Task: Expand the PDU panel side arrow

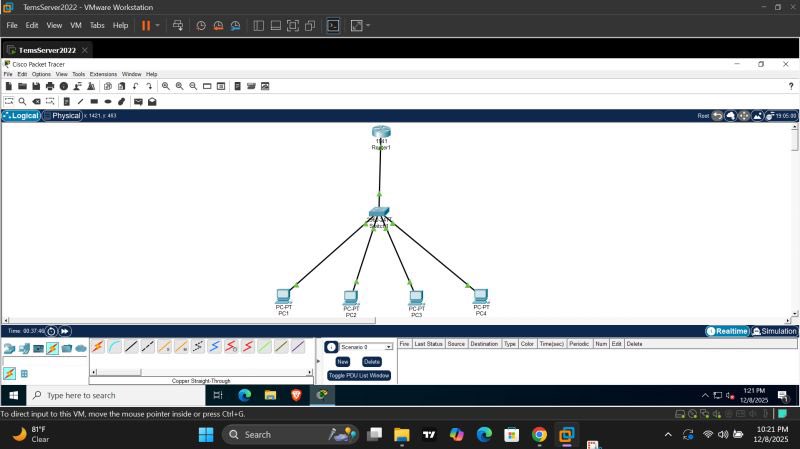Action: coord(318,361)
